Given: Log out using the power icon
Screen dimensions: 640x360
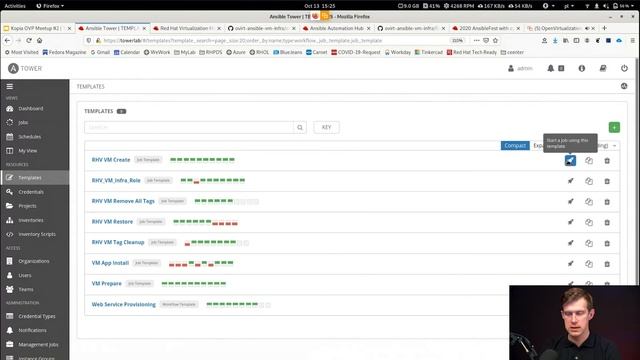Looking at the screenshot, I should click(x=624, y=68).
